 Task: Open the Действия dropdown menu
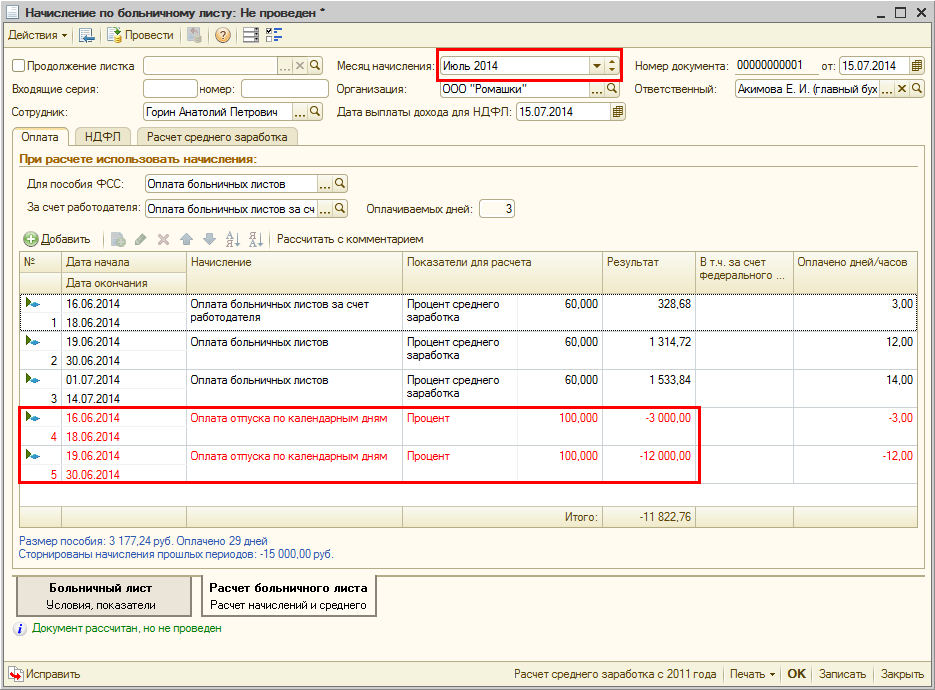pos(38,35)
